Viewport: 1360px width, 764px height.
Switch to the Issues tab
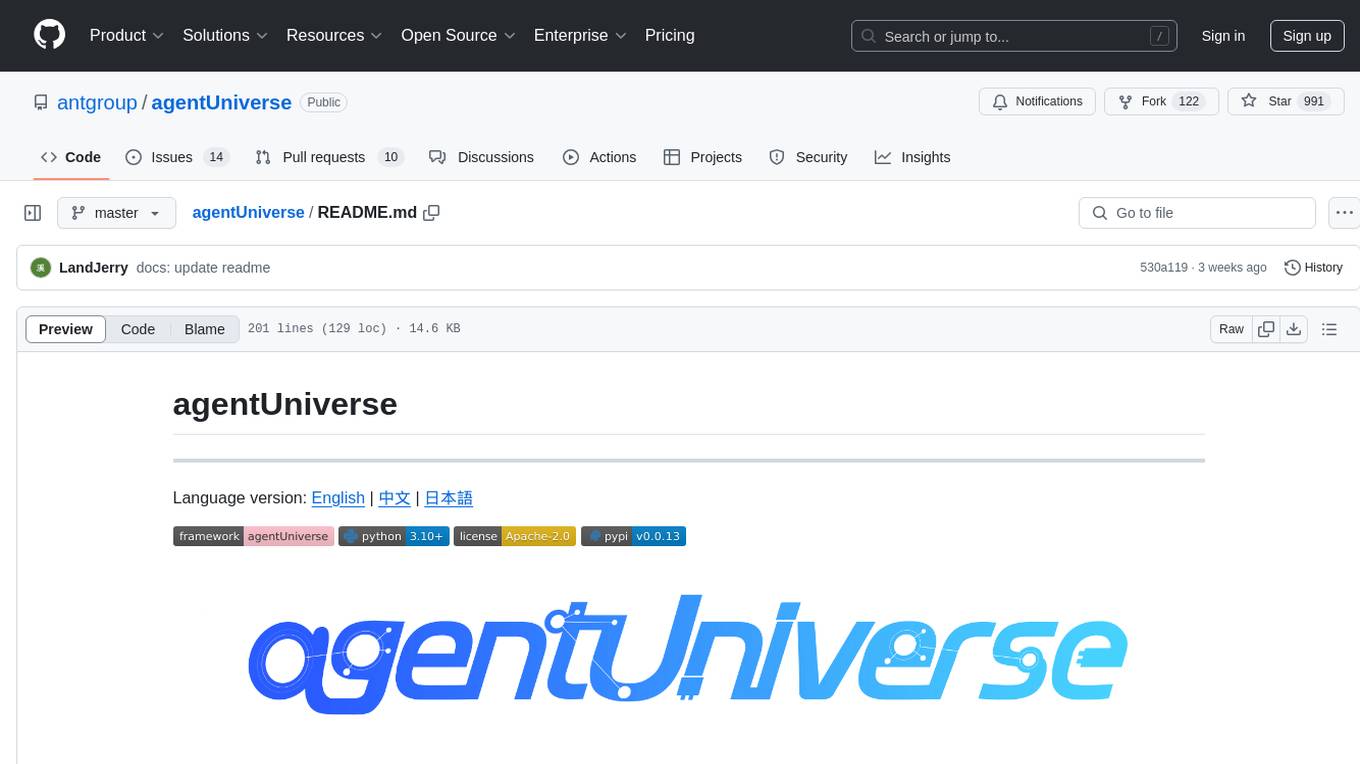pyautogui.click(x=177, y=157)
